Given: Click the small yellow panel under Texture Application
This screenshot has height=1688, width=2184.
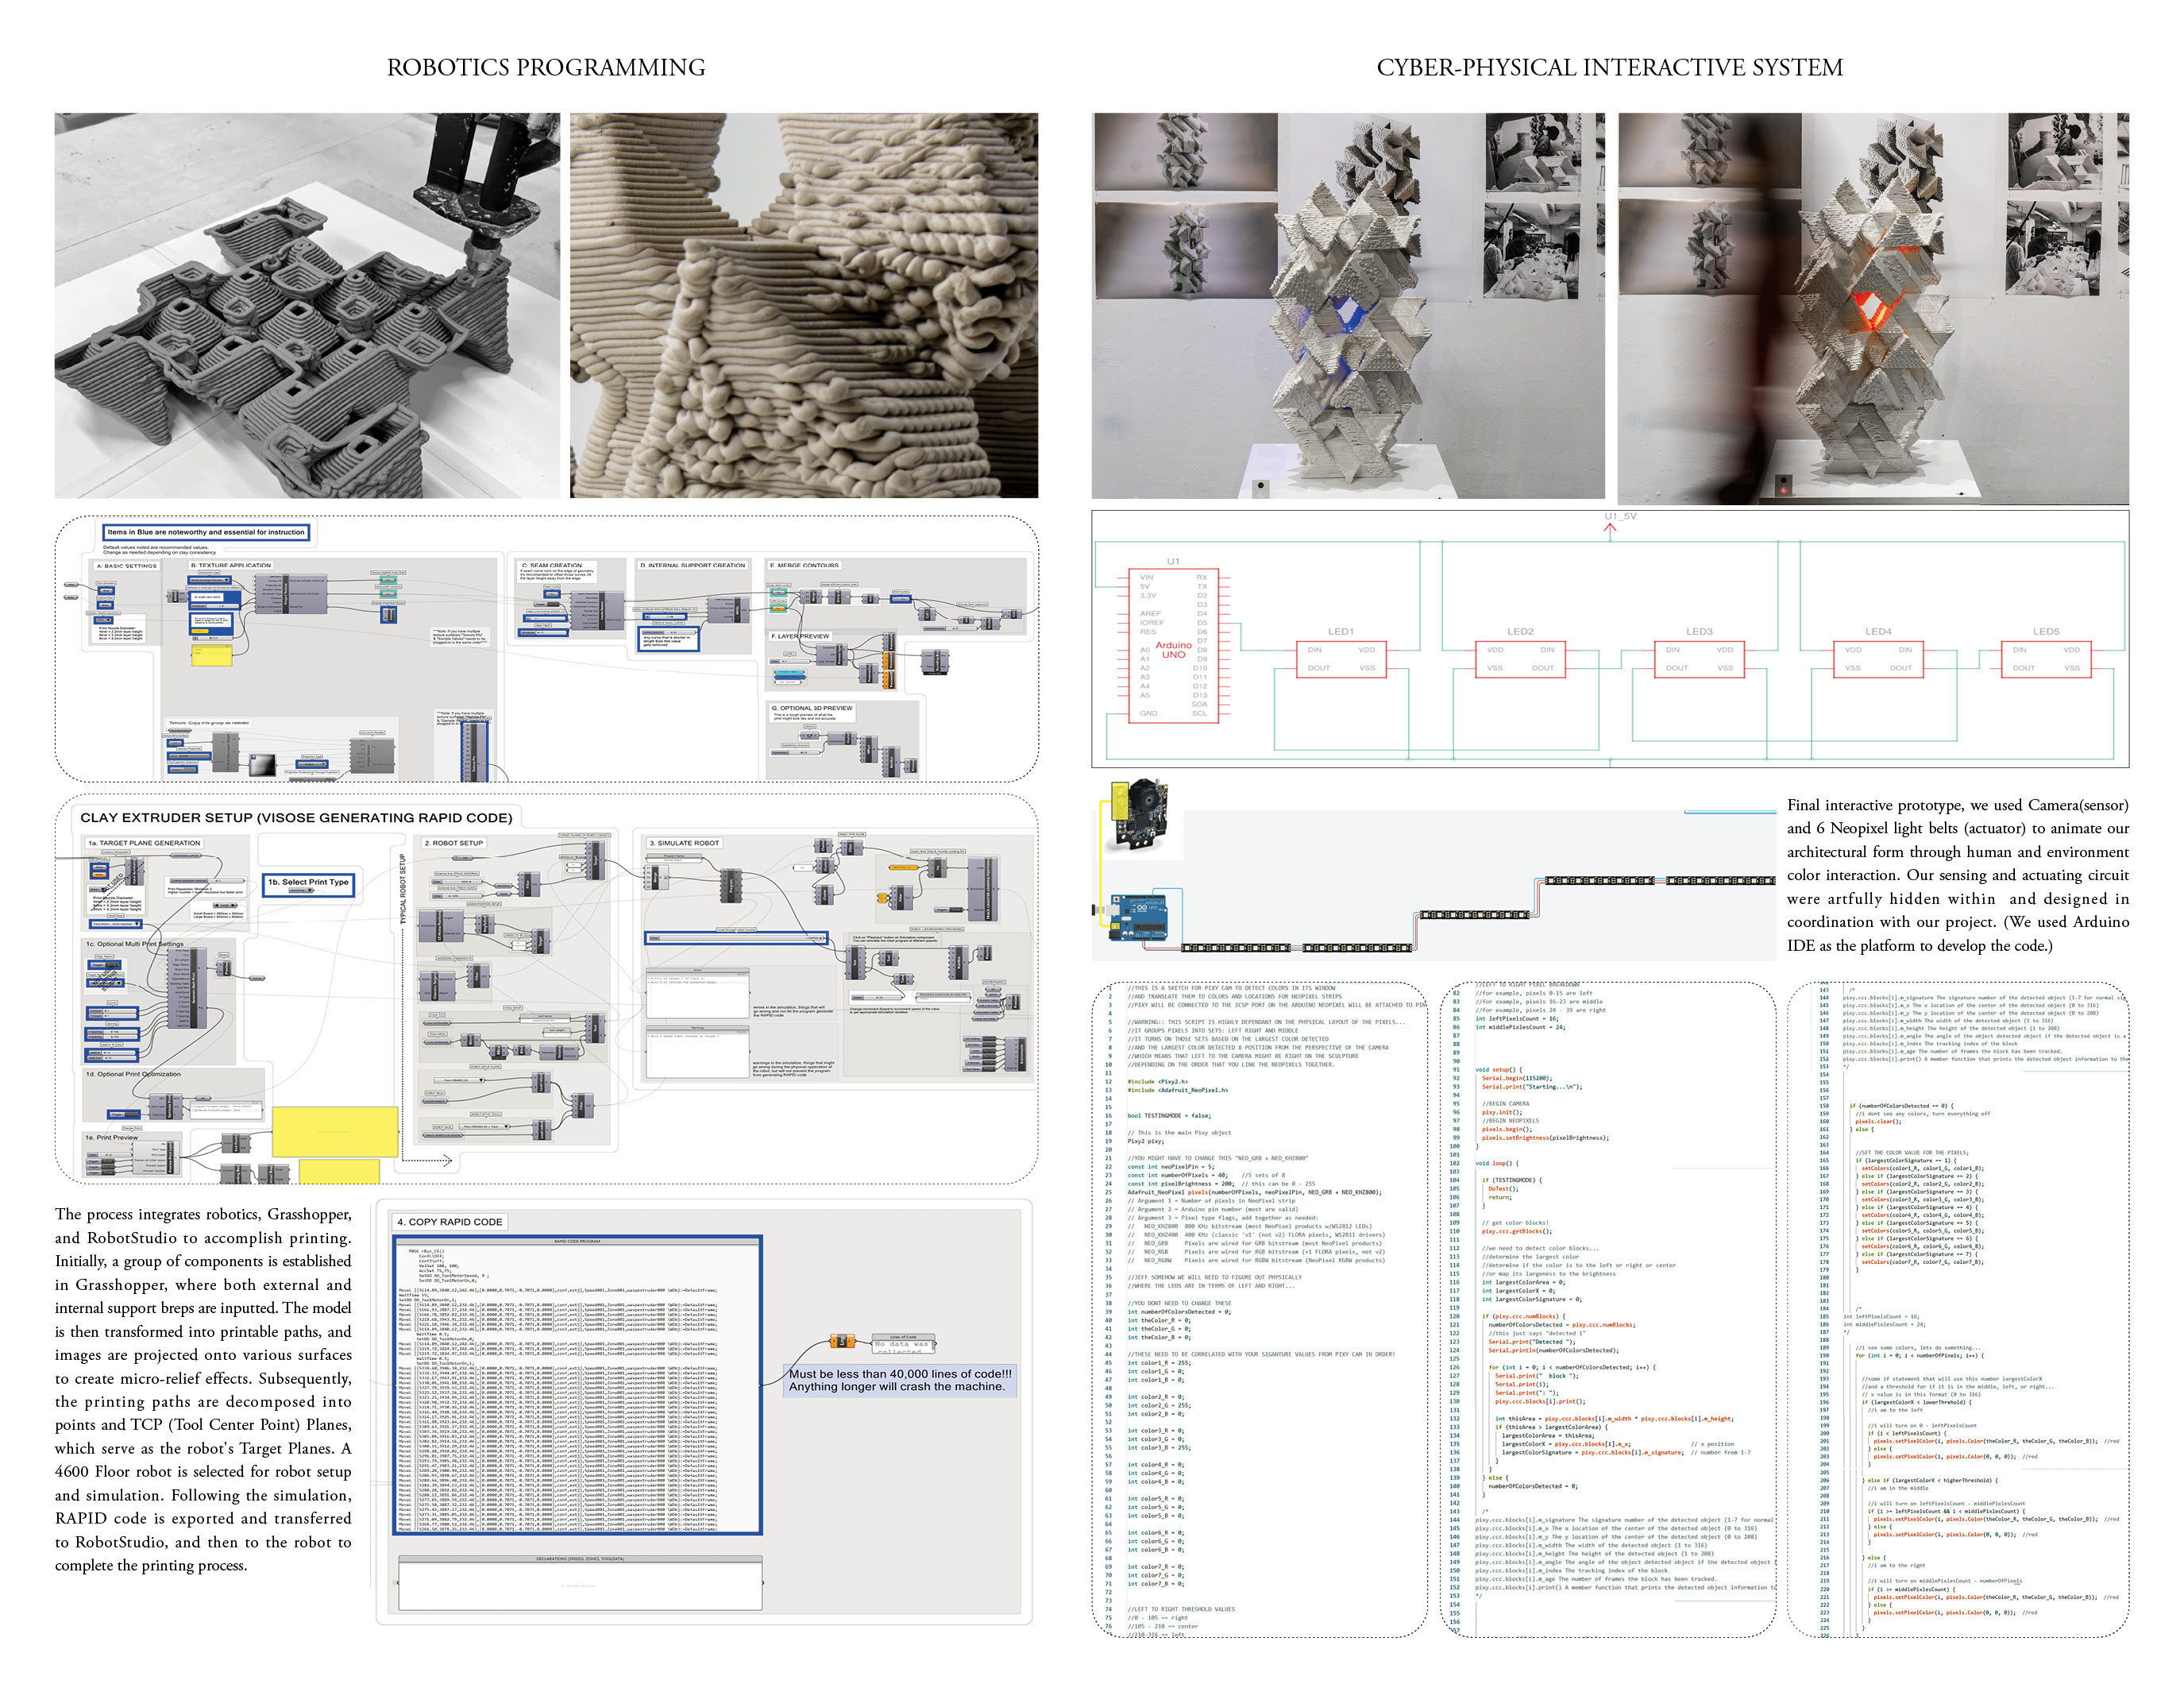Looking at the screenshot, I should [211, 655].
